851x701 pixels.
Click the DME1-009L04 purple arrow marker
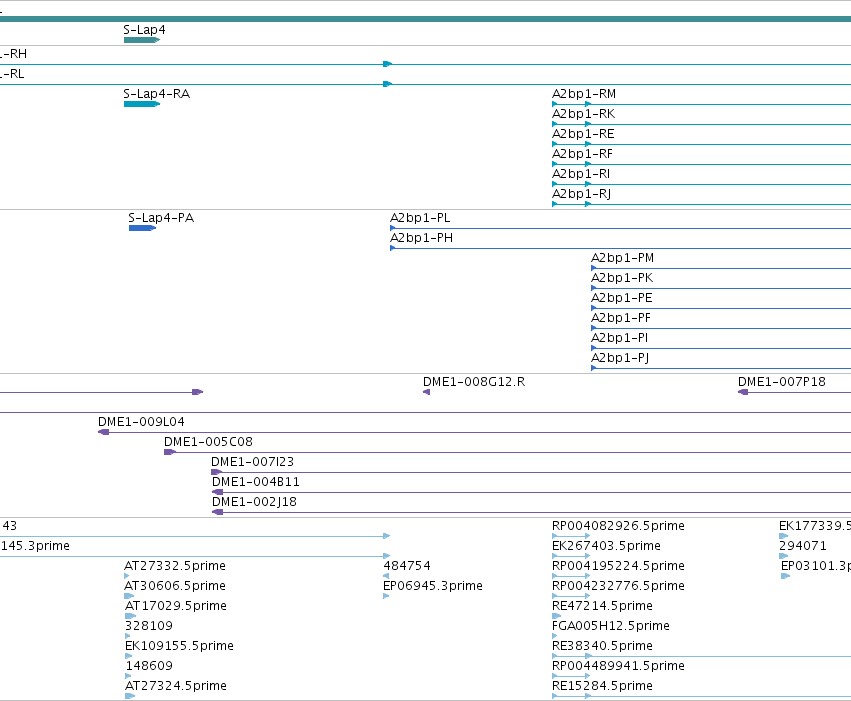103,432
